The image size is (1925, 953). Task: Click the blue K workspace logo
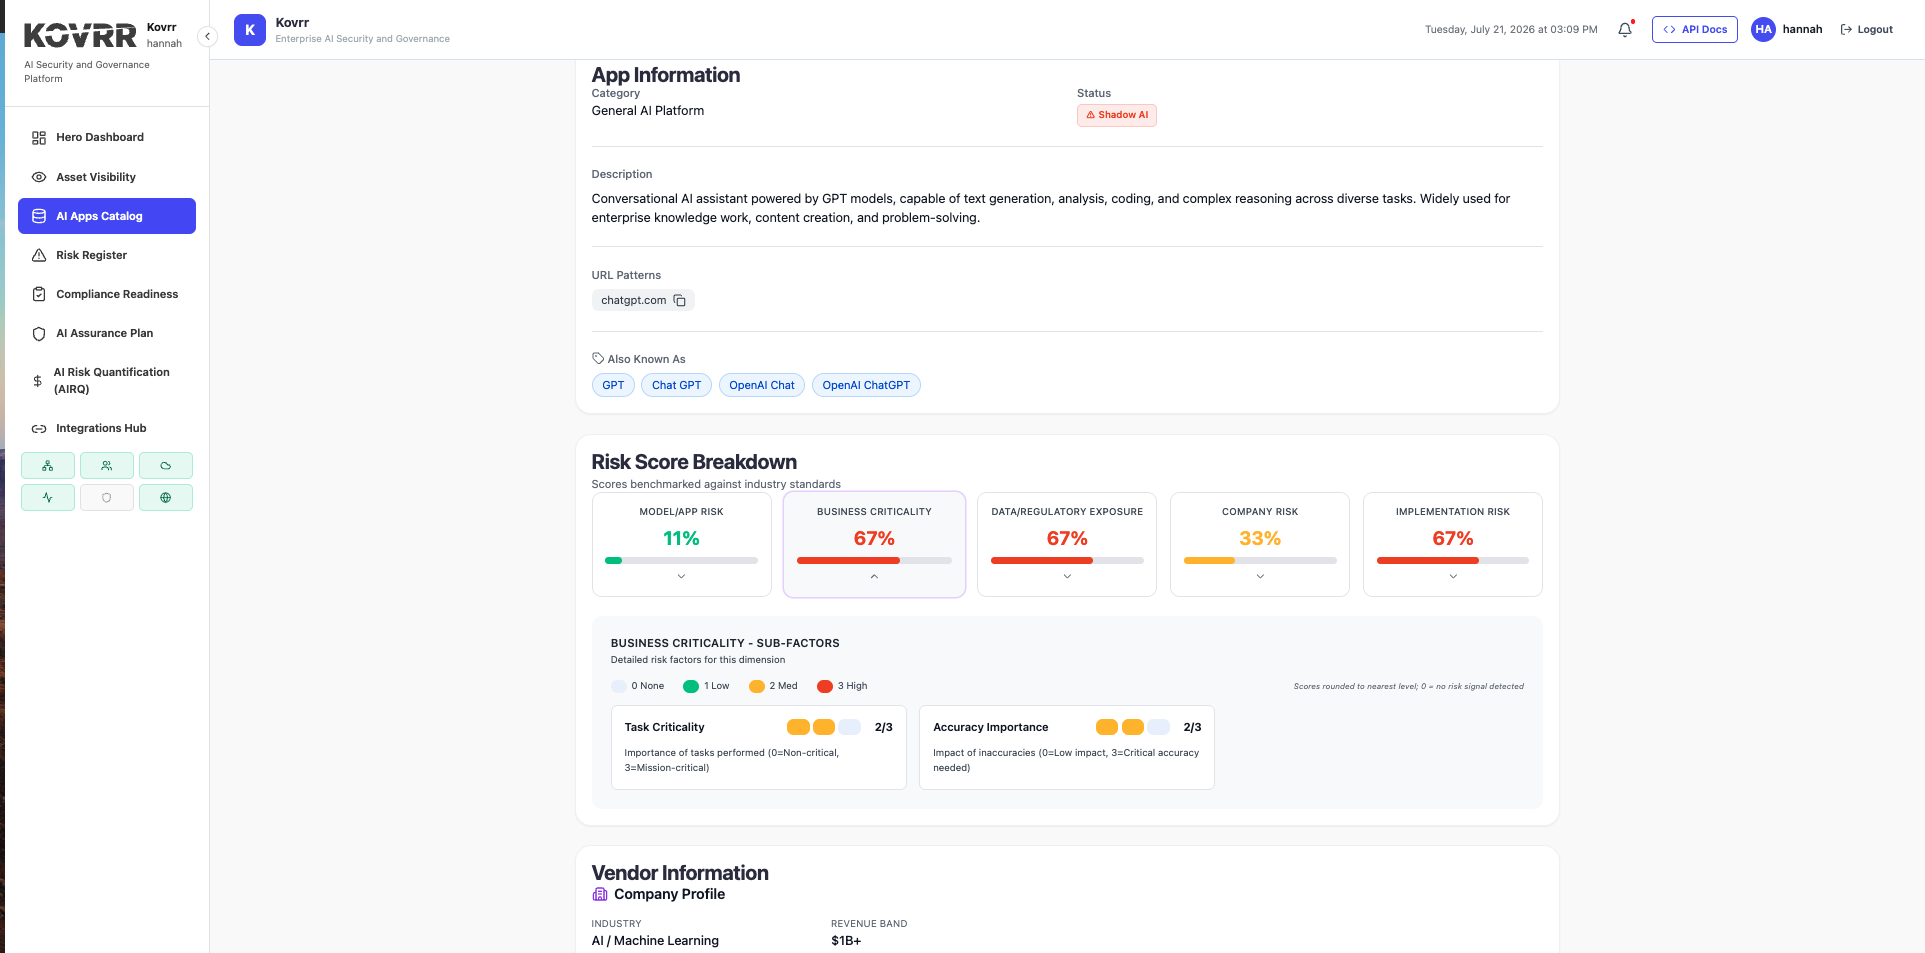[250, 30]
